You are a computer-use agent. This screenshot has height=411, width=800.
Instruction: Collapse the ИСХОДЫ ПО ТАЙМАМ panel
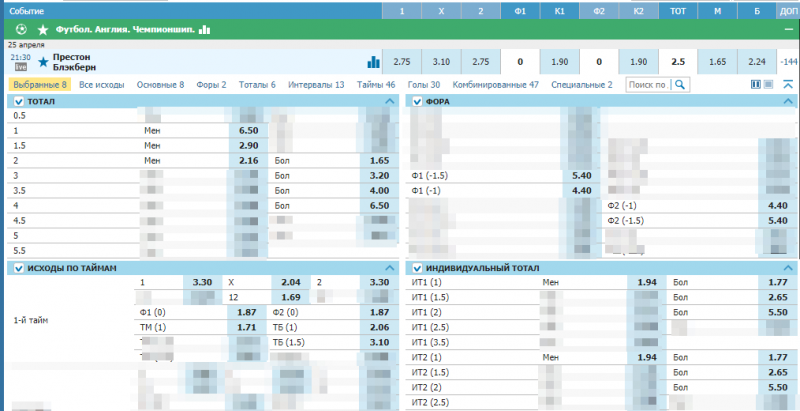click(x=390, y=268)
